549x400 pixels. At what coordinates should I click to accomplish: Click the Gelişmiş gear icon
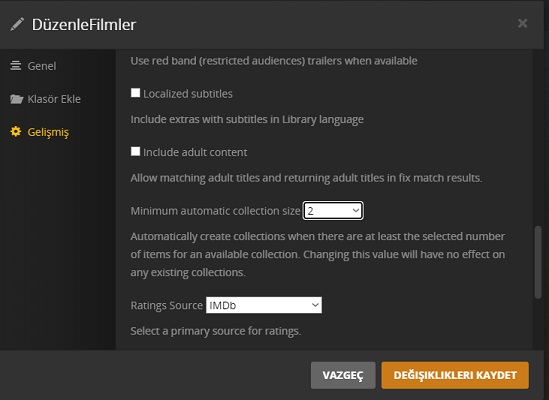[x=16, y=132]
